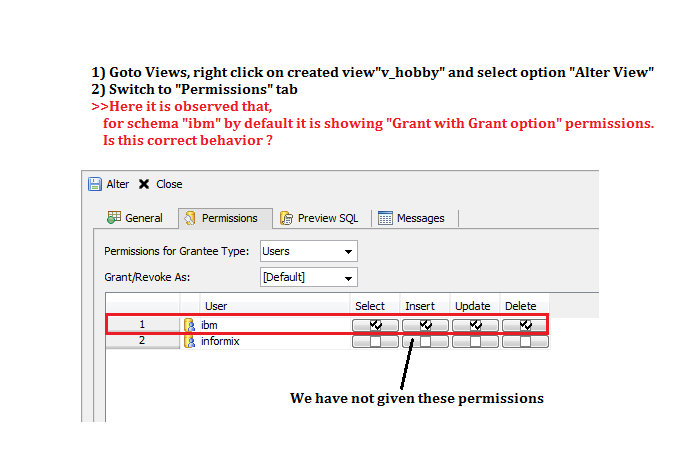Viewport: 699px width, 474px height.
Task: Uncheck Delete permission for ibm
Action: 525,325
